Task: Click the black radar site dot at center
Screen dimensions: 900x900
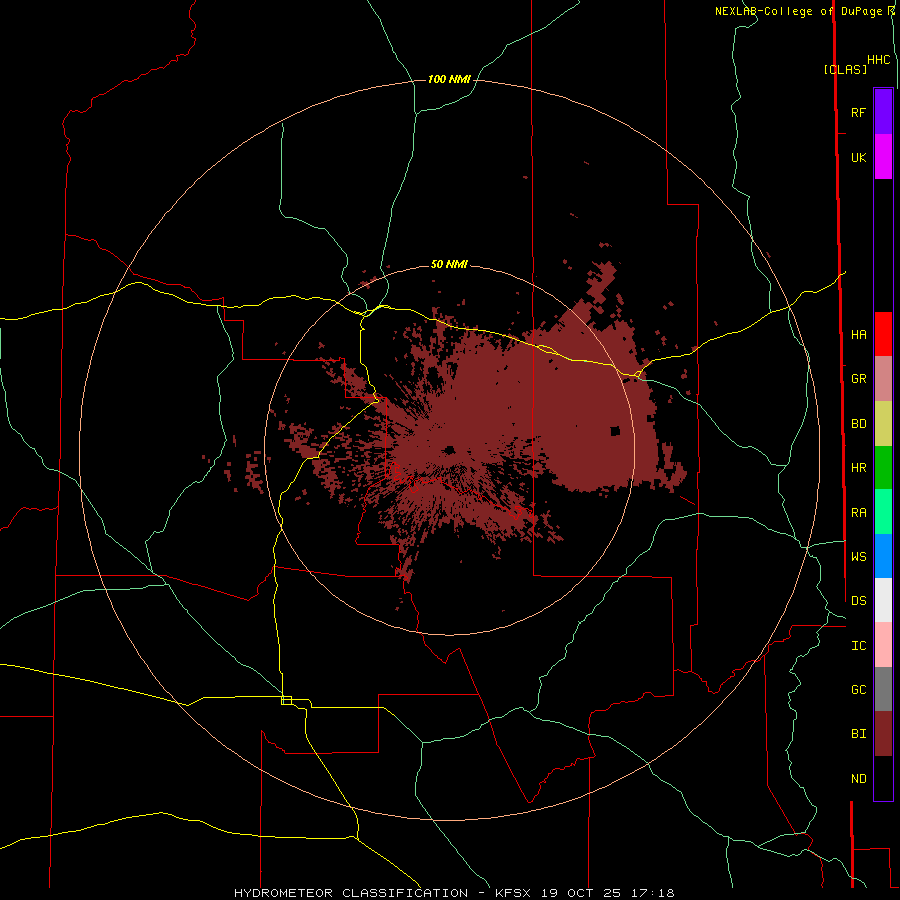Action: coord(449,450)
